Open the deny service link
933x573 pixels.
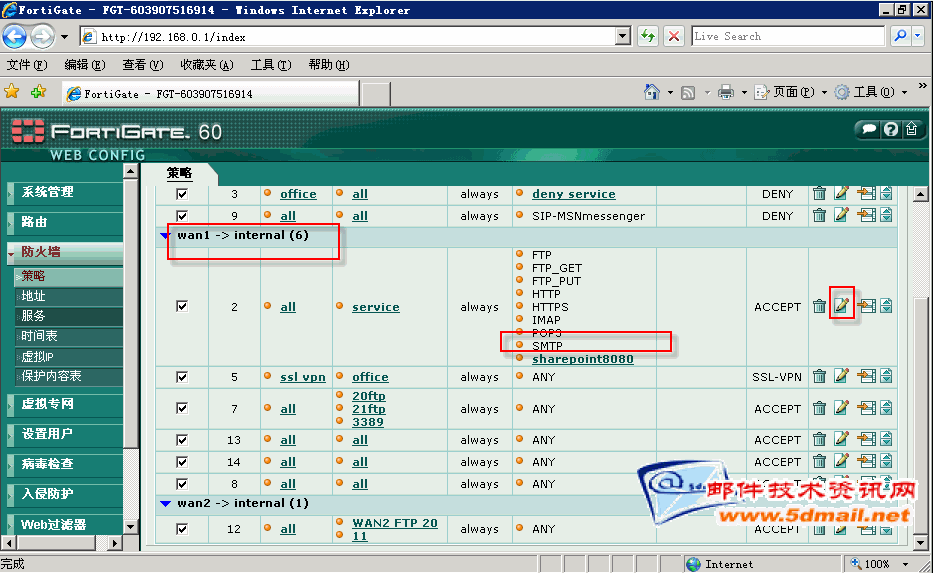tap(574, 194)
